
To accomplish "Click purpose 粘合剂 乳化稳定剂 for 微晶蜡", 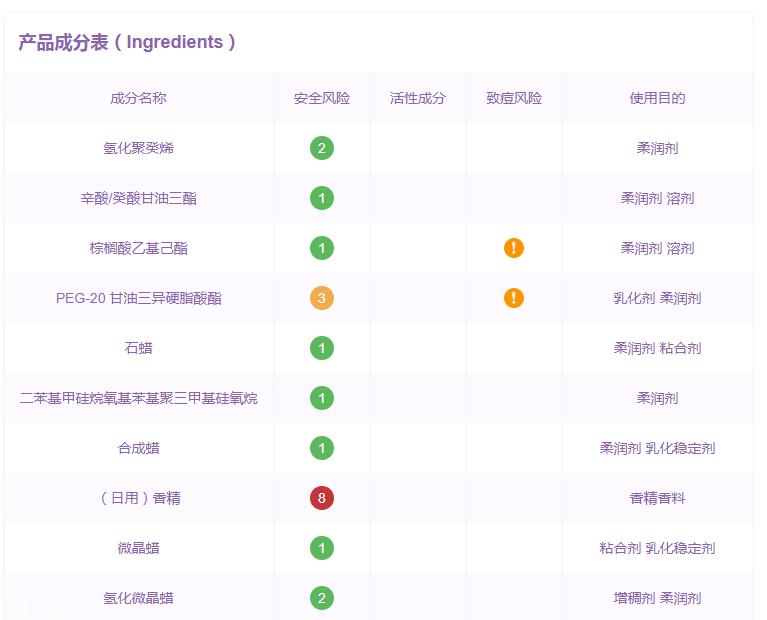I will point(657,548).
